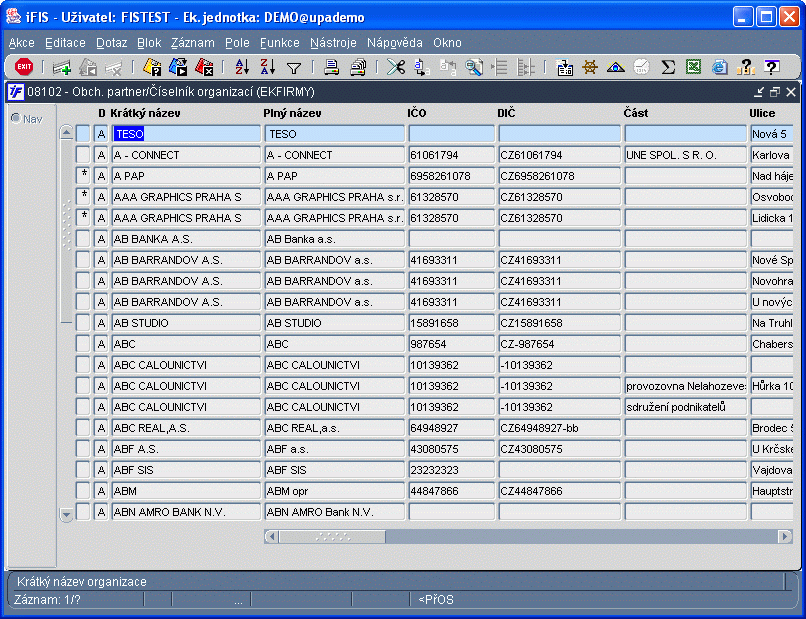Click the horizontal scrollbar thumb

[333, 537]
